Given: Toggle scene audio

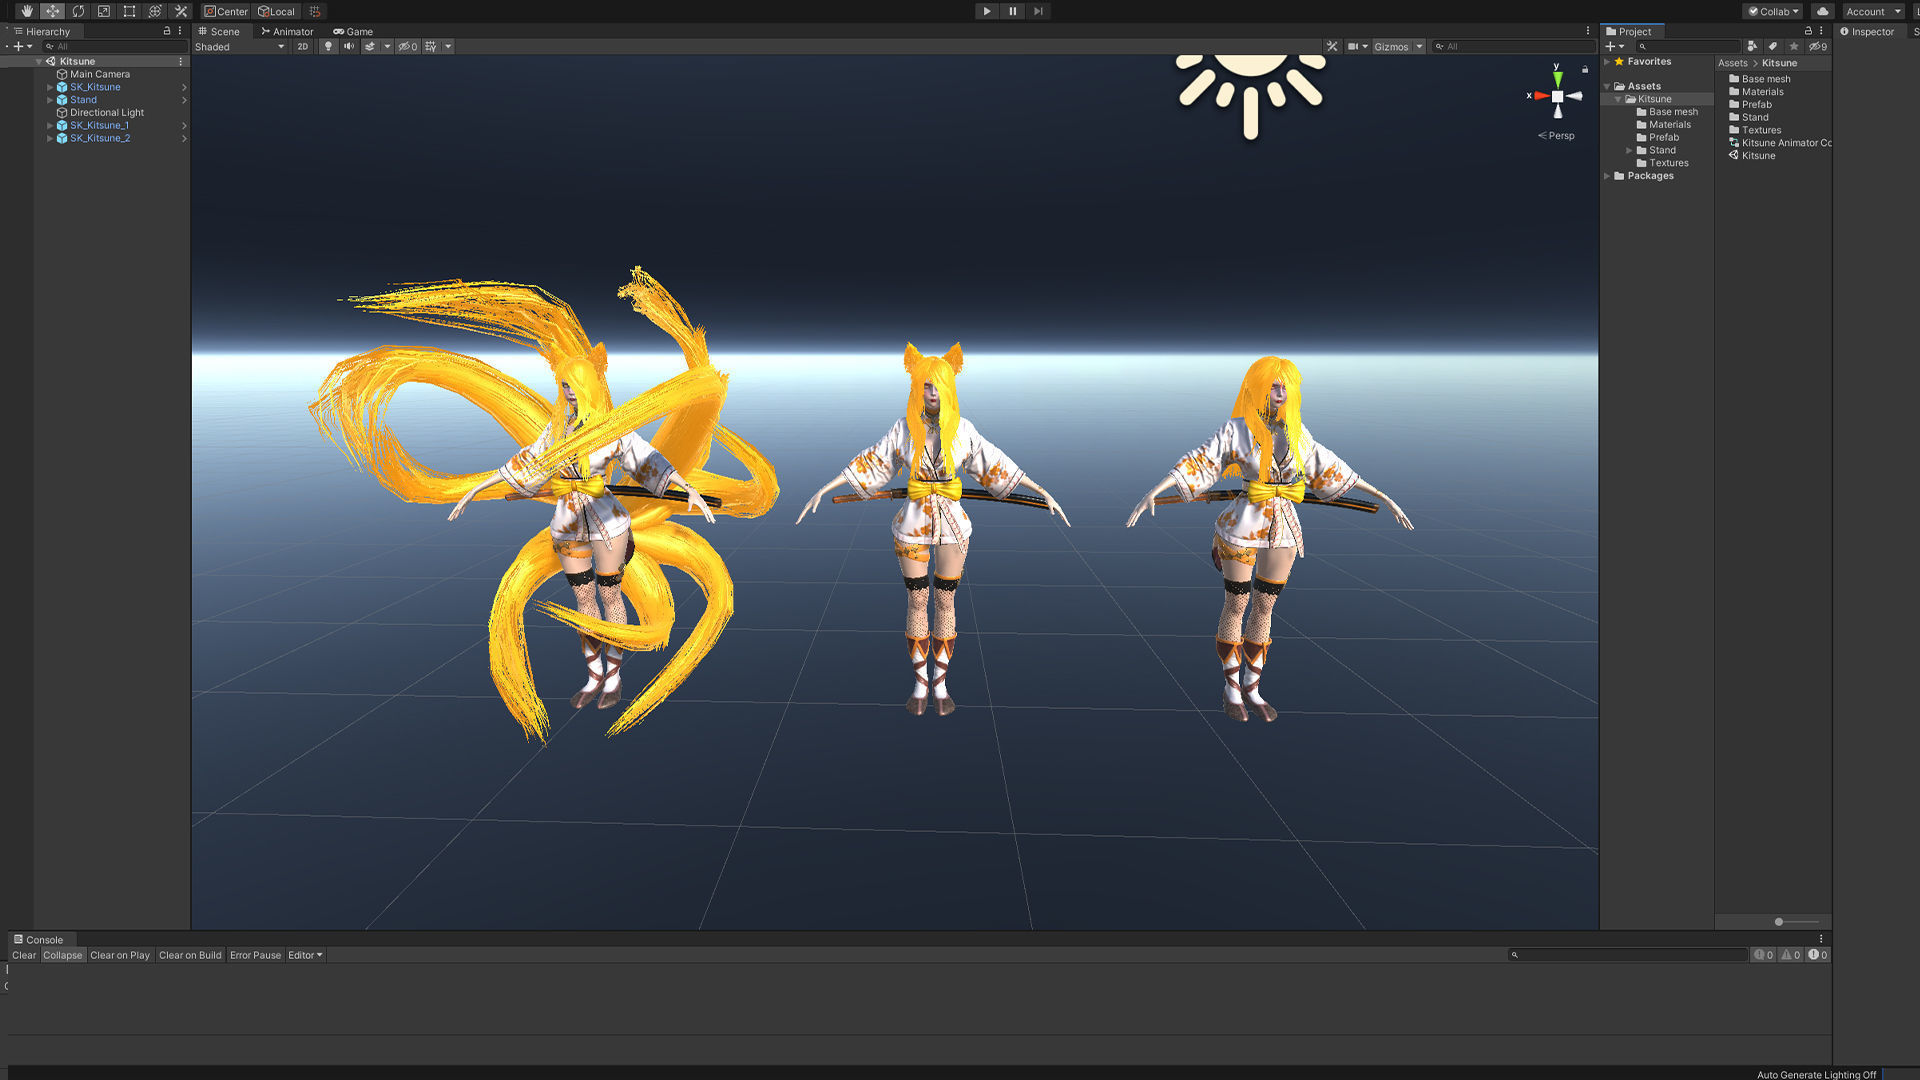Looking at the screenshot, I should click(x=349, y=46).
